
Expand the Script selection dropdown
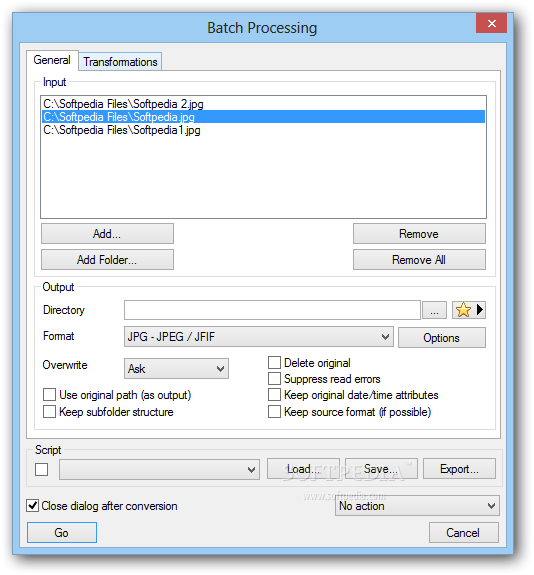(159, 469)
